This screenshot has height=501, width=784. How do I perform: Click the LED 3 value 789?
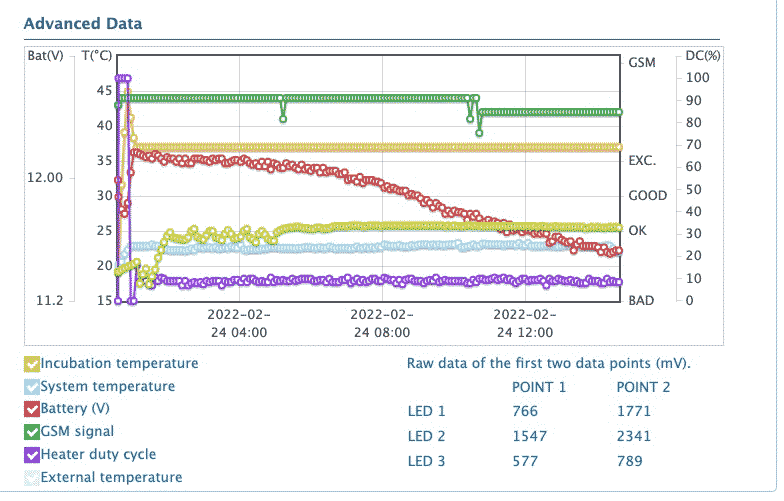tap(631, 461)
